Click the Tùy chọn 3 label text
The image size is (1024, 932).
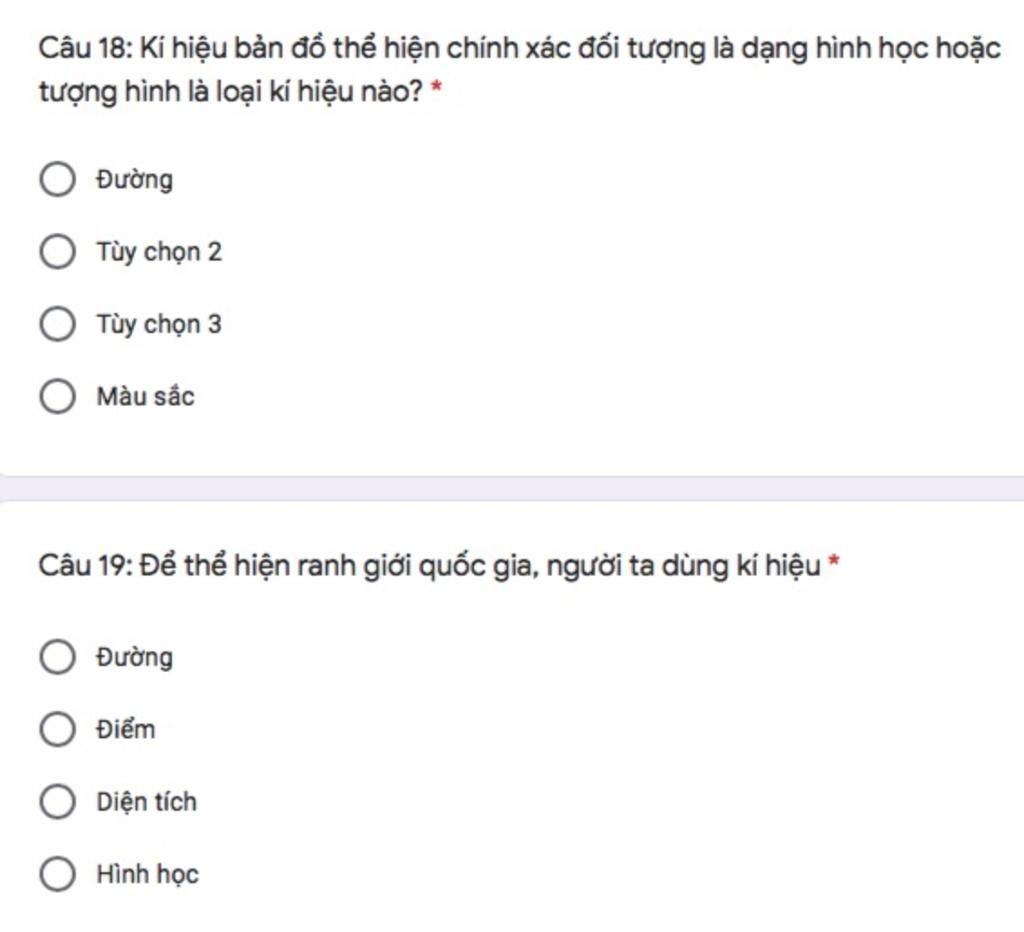click(159, 325)
